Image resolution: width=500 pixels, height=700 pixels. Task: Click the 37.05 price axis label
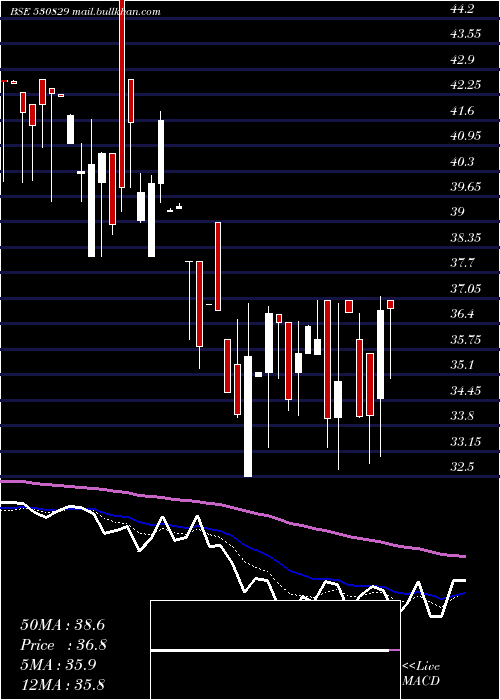466,289
